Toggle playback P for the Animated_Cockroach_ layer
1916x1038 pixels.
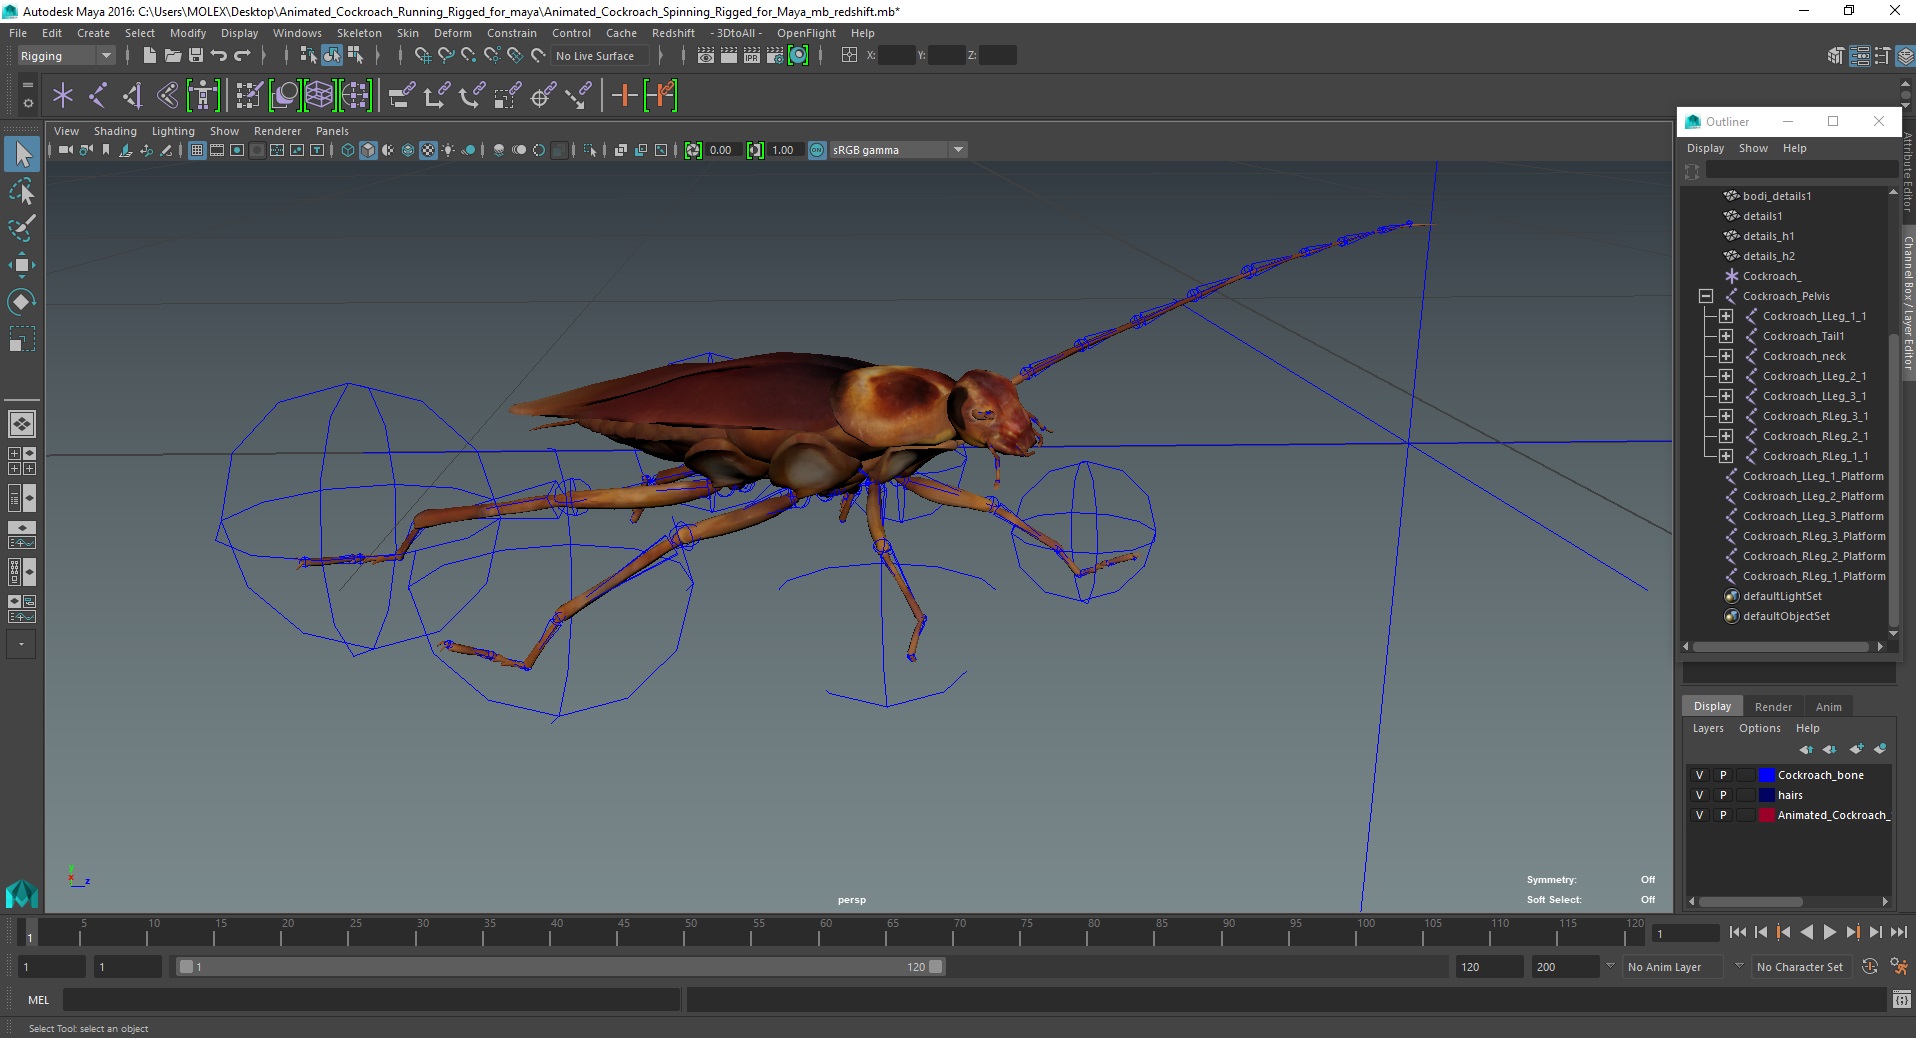point(1722,815)
